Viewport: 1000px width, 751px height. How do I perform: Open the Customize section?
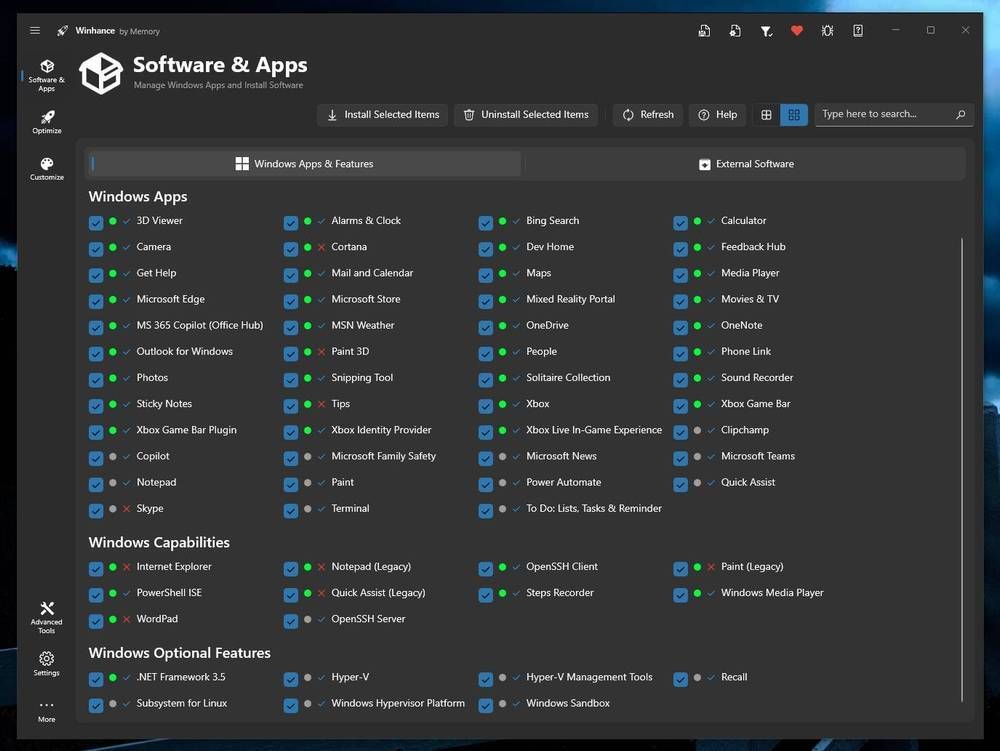46,166
